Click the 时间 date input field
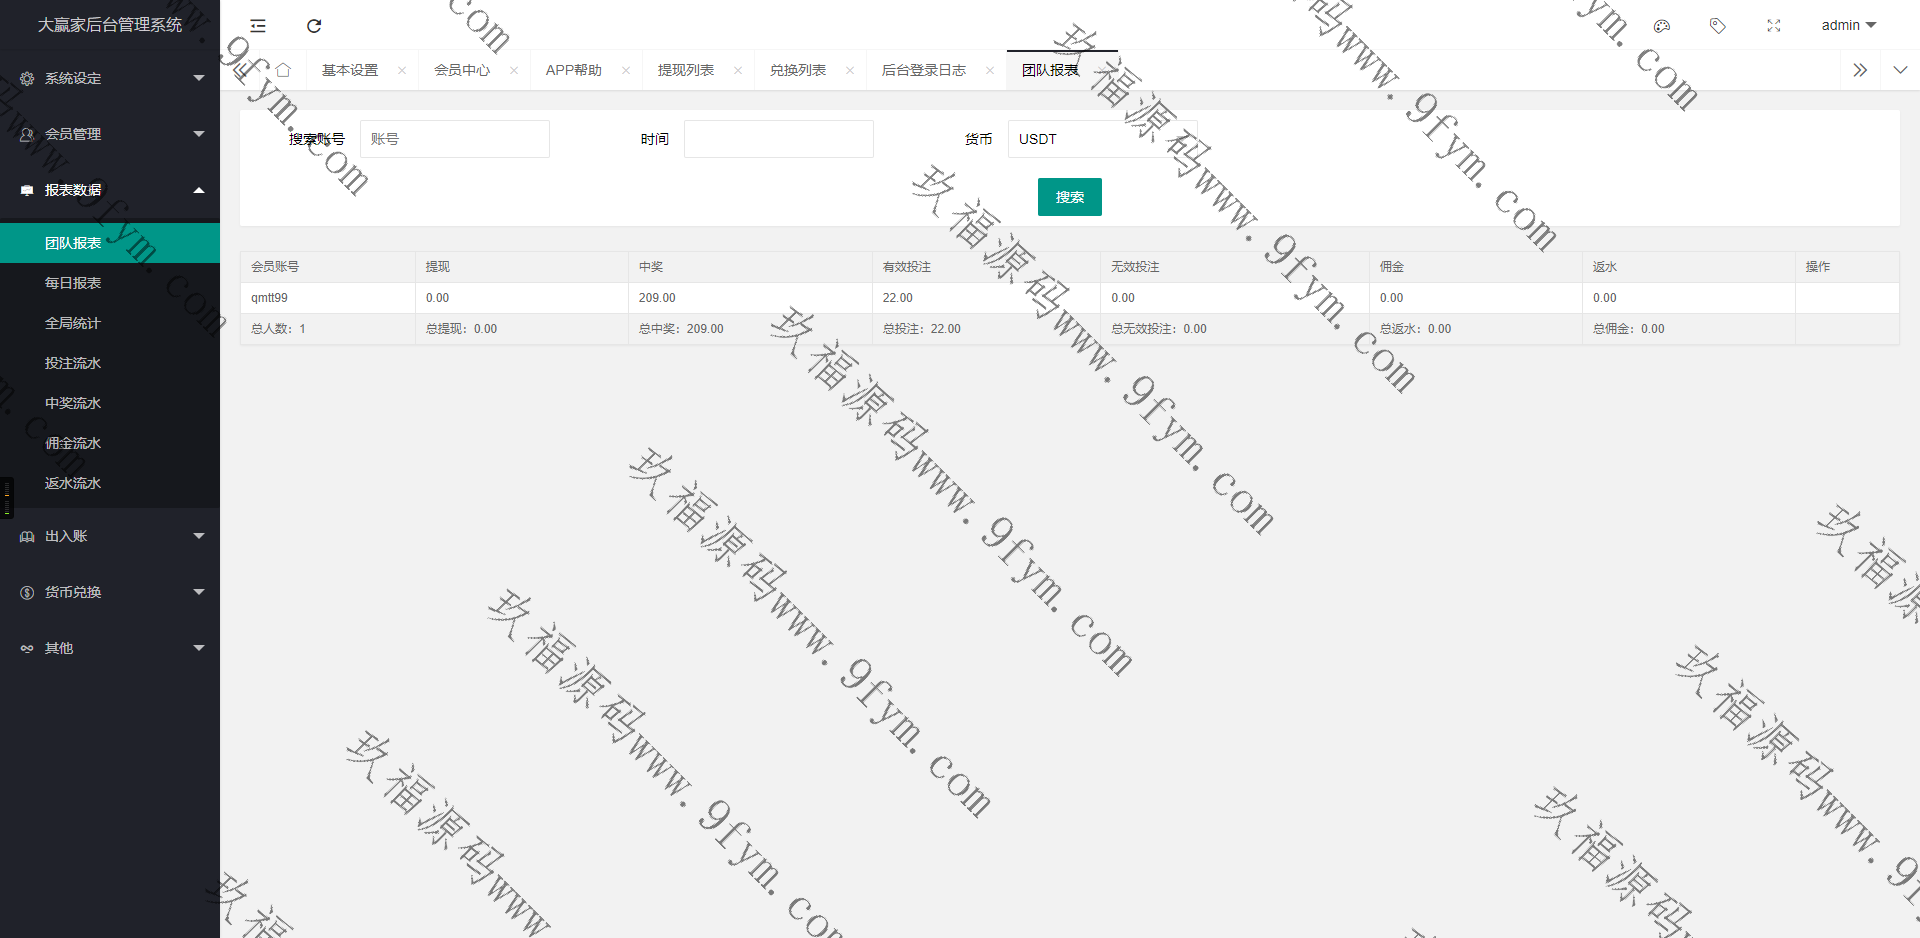 (778, 139)
